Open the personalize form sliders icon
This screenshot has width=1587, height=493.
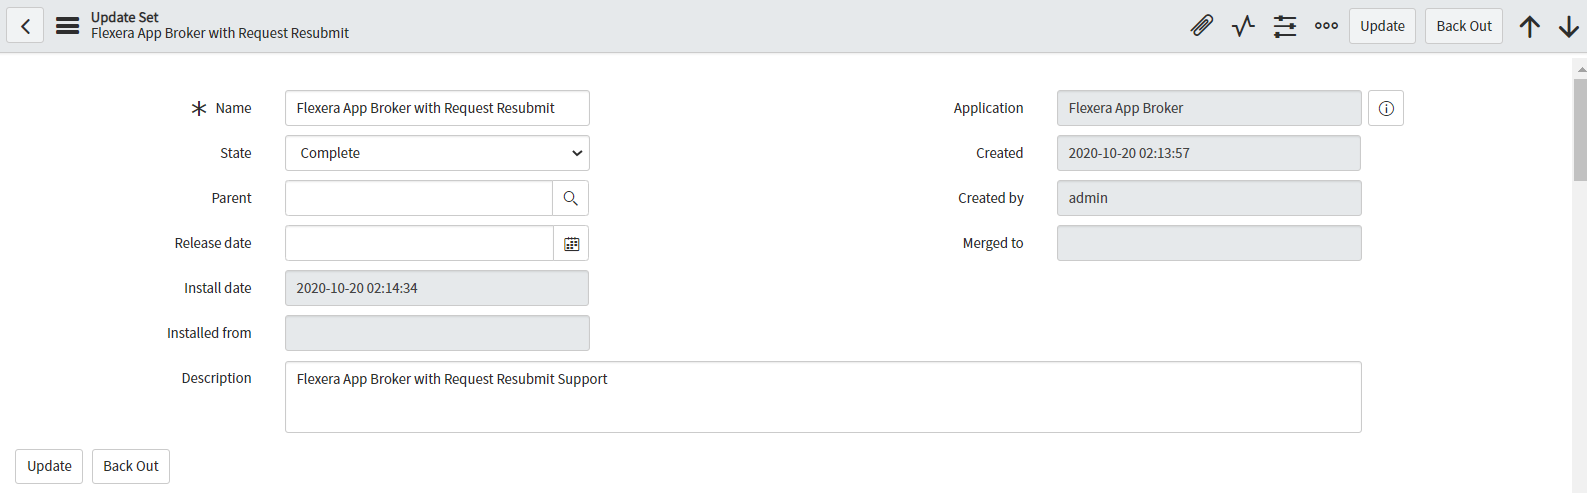(x=1285, y=26)
